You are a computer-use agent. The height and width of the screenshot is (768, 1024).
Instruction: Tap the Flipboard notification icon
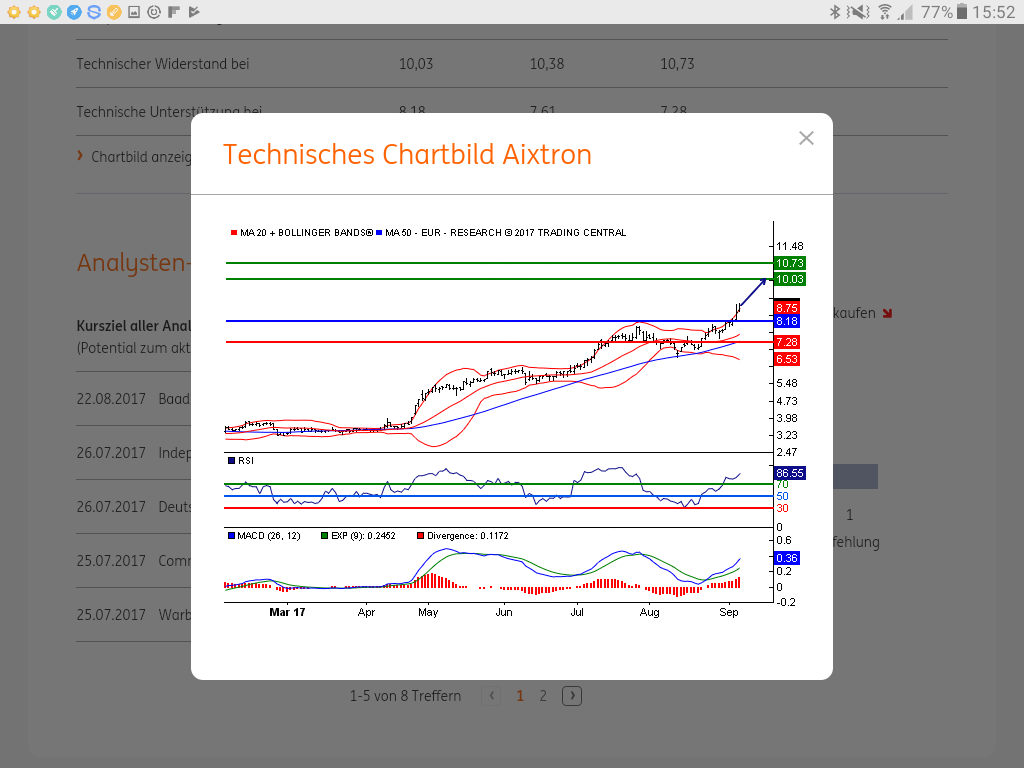click(174, 12)
